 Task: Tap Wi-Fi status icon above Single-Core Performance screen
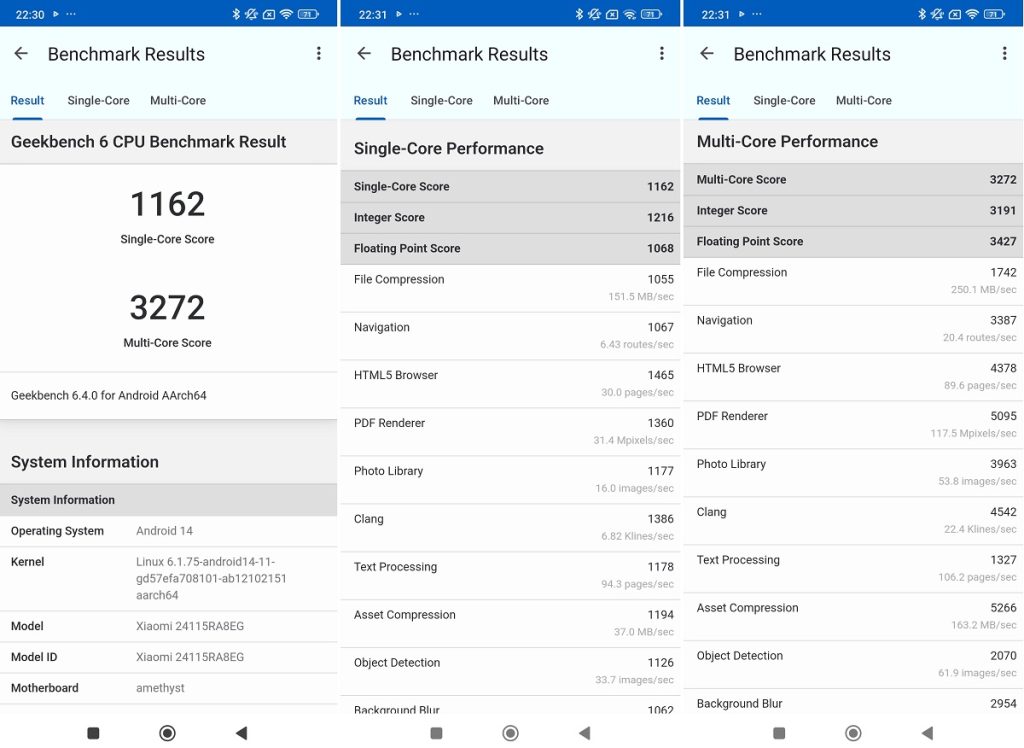(630, 14)
